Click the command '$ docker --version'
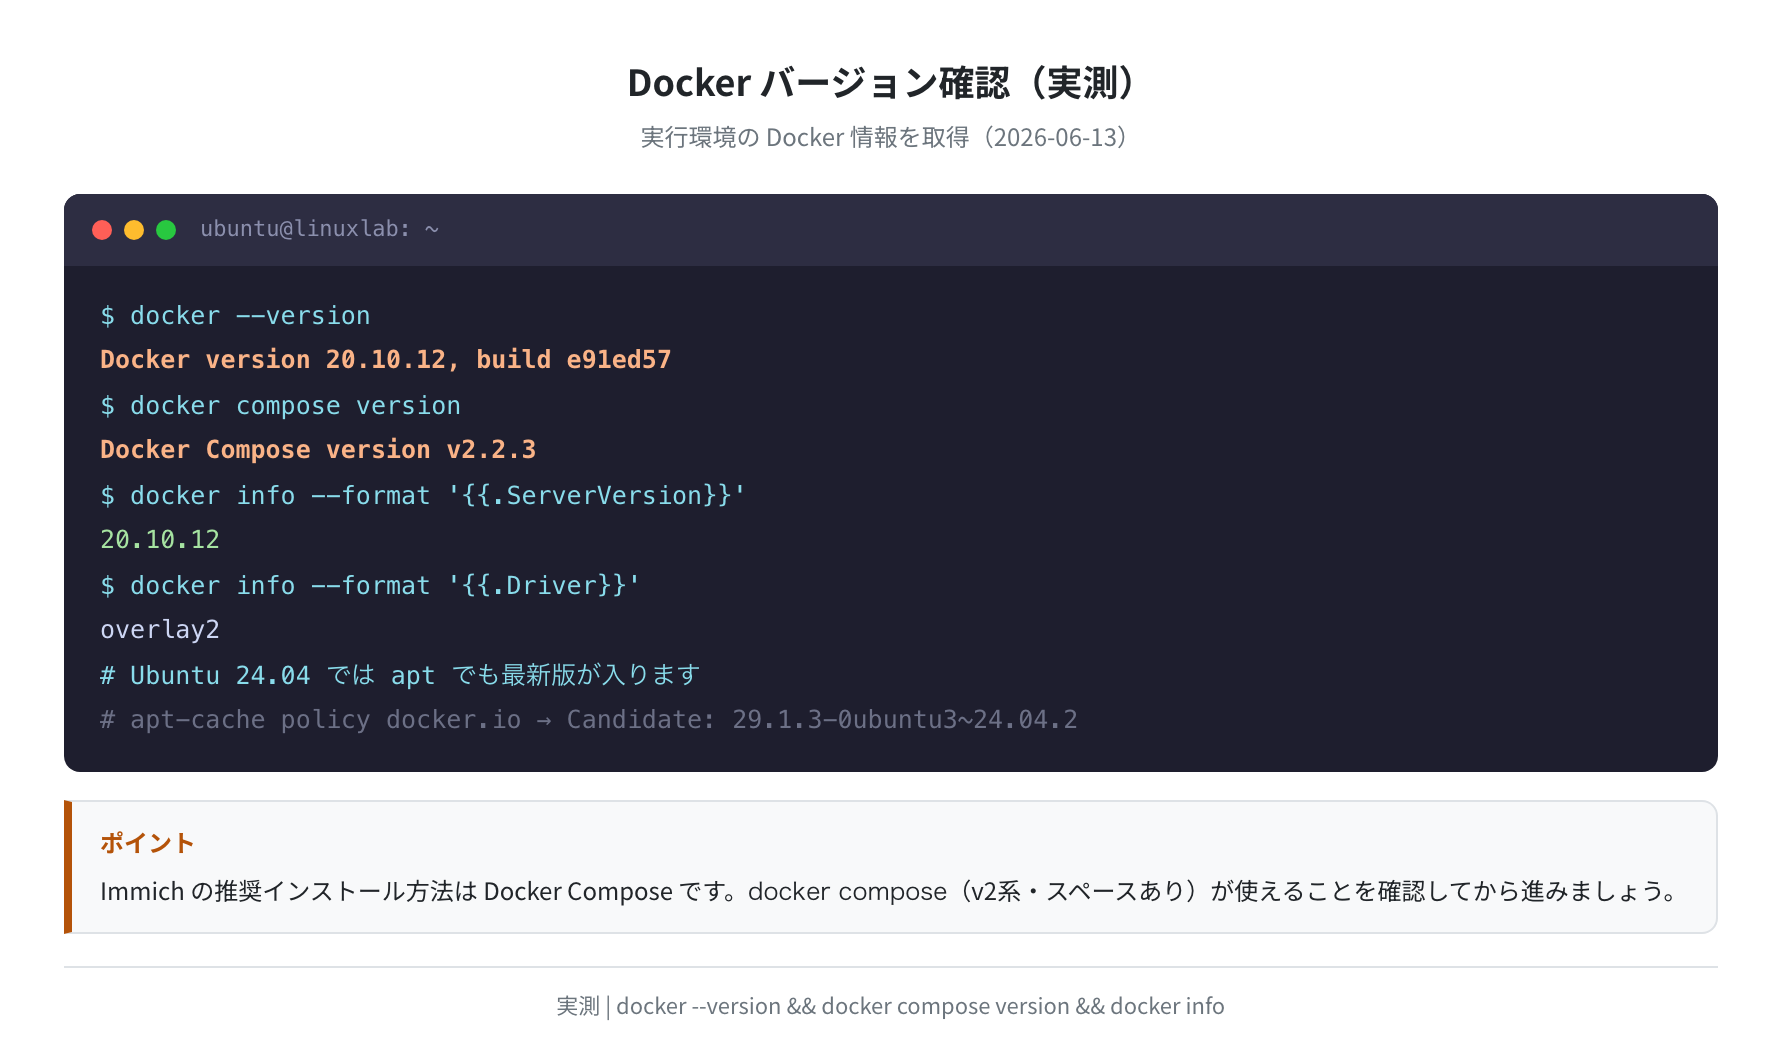This screenshot has height=1060, width=1782. pyautogui.click(x=235, y=315)
